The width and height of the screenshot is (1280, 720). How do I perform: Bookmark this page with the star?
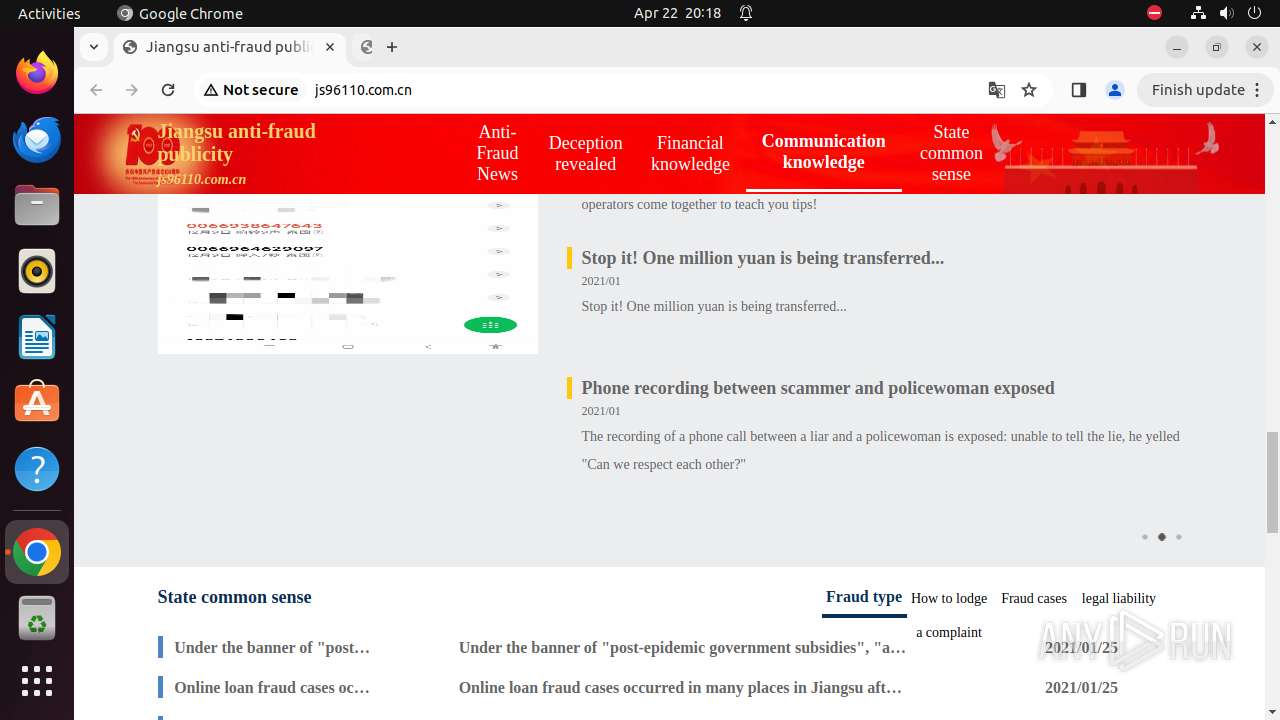1029,90
